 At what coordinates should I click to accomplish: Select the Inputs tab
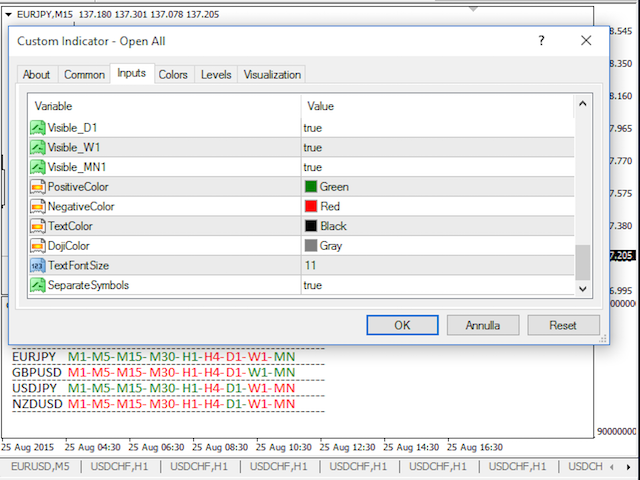[x=131, y=73]
